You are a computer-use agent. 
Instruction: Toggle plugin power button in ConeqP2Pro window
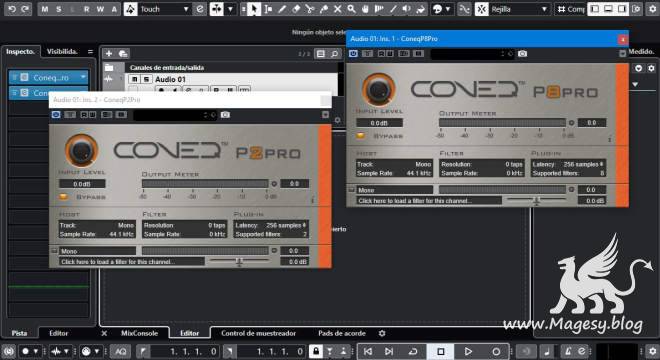(x=56, y=115)
